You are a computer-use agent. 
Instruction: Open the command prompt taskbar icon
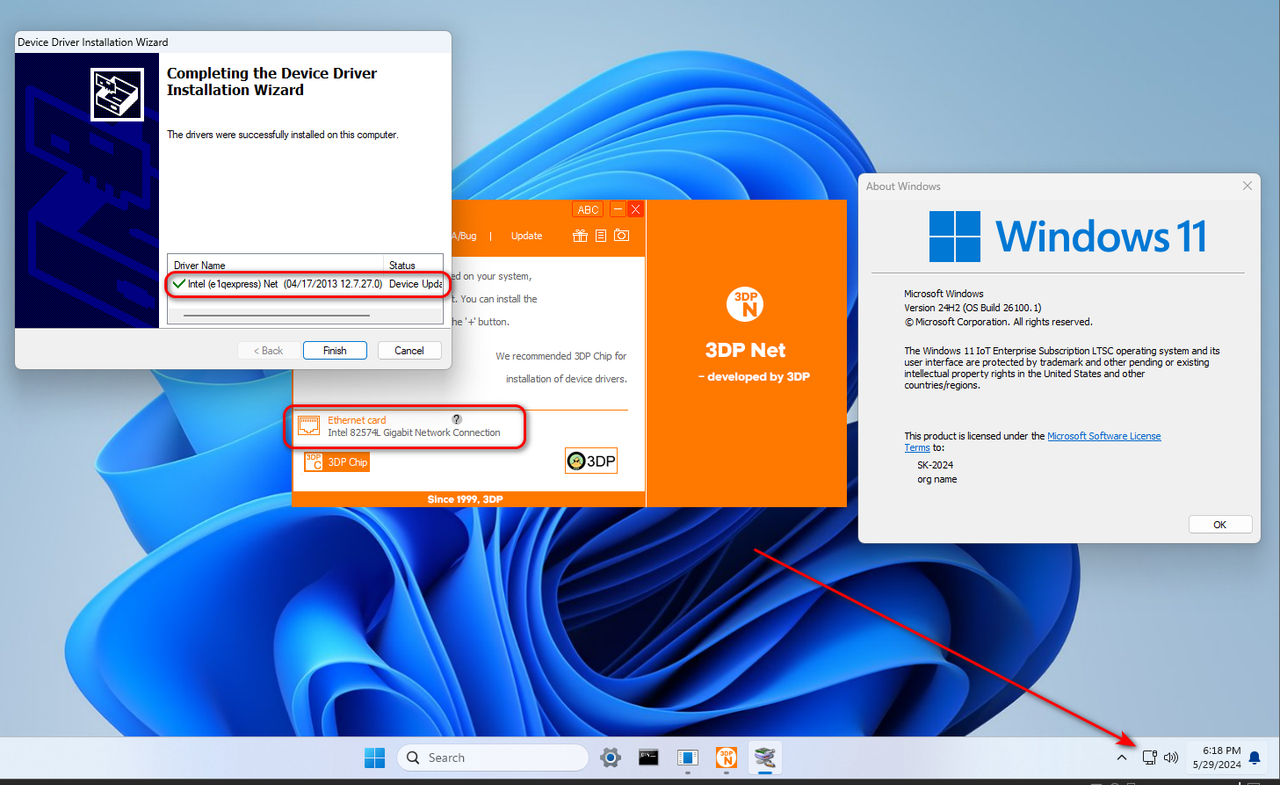pyautogui.click(x=649, y=758)
